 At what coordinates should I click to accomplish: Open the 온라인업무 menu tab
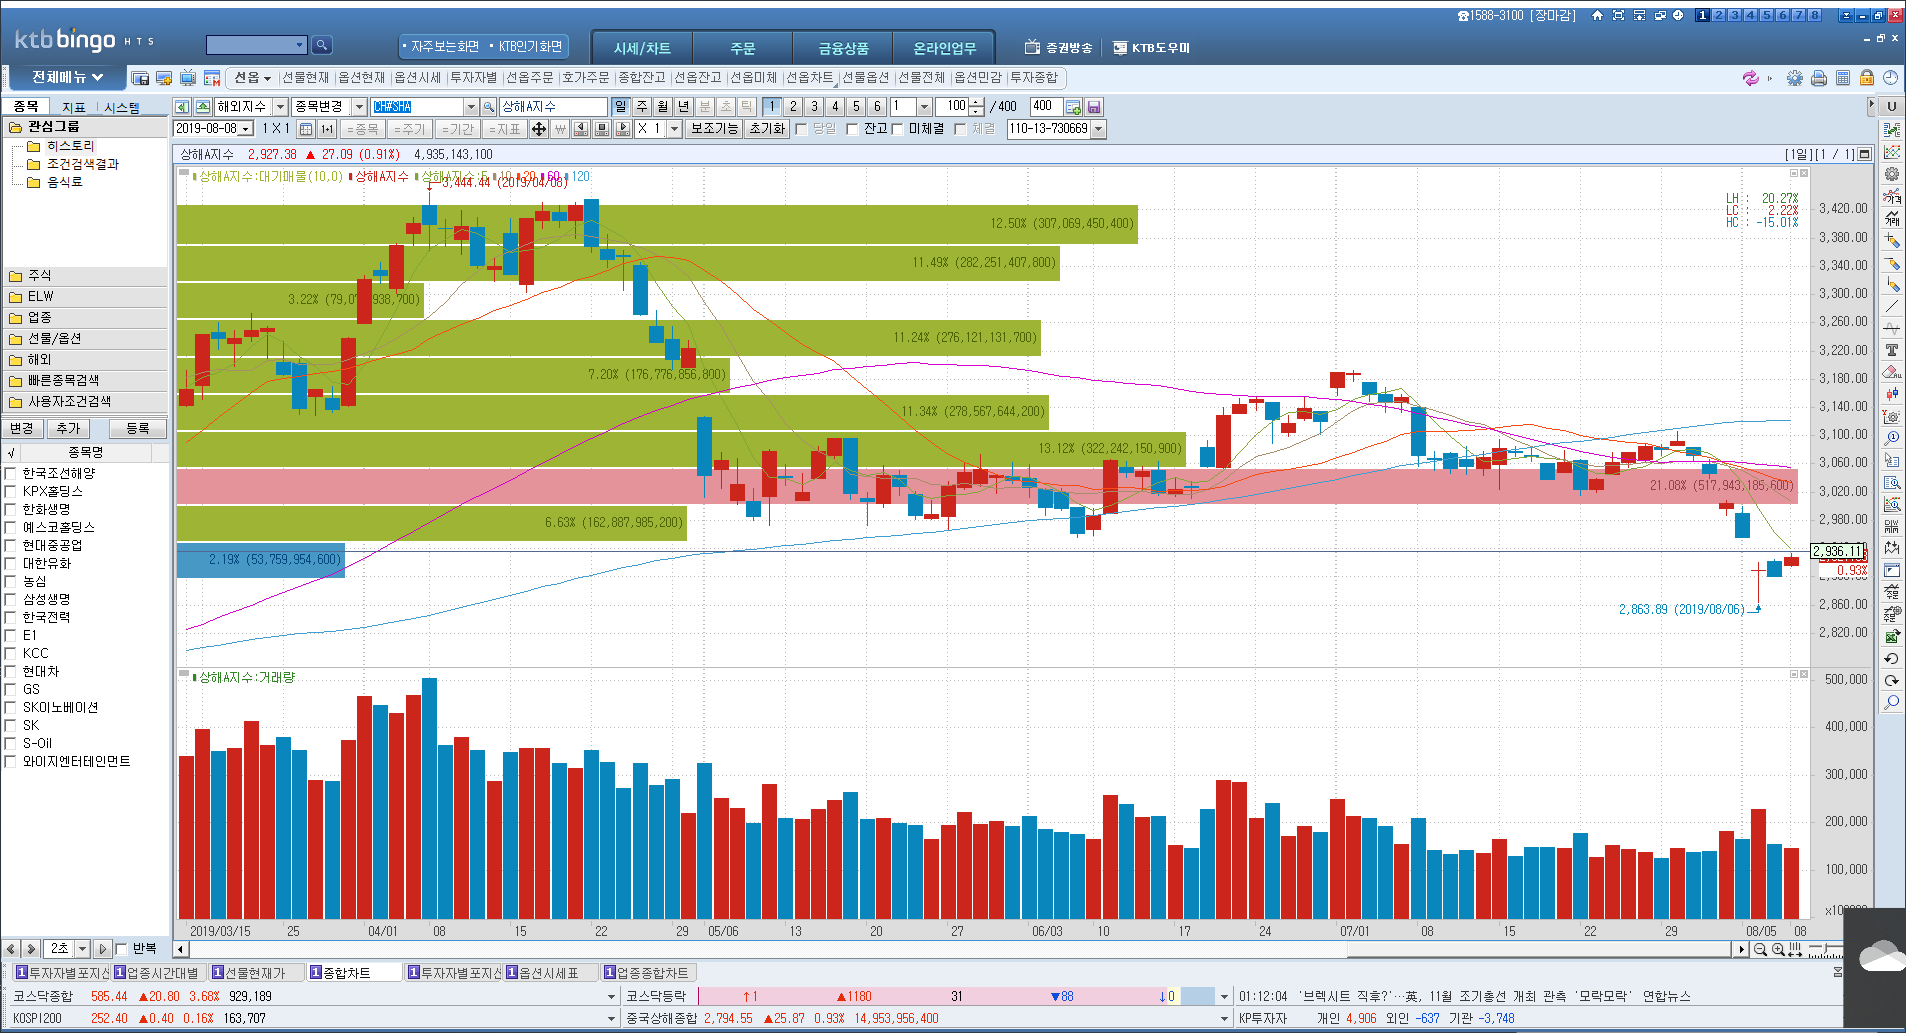coord(944,48)
